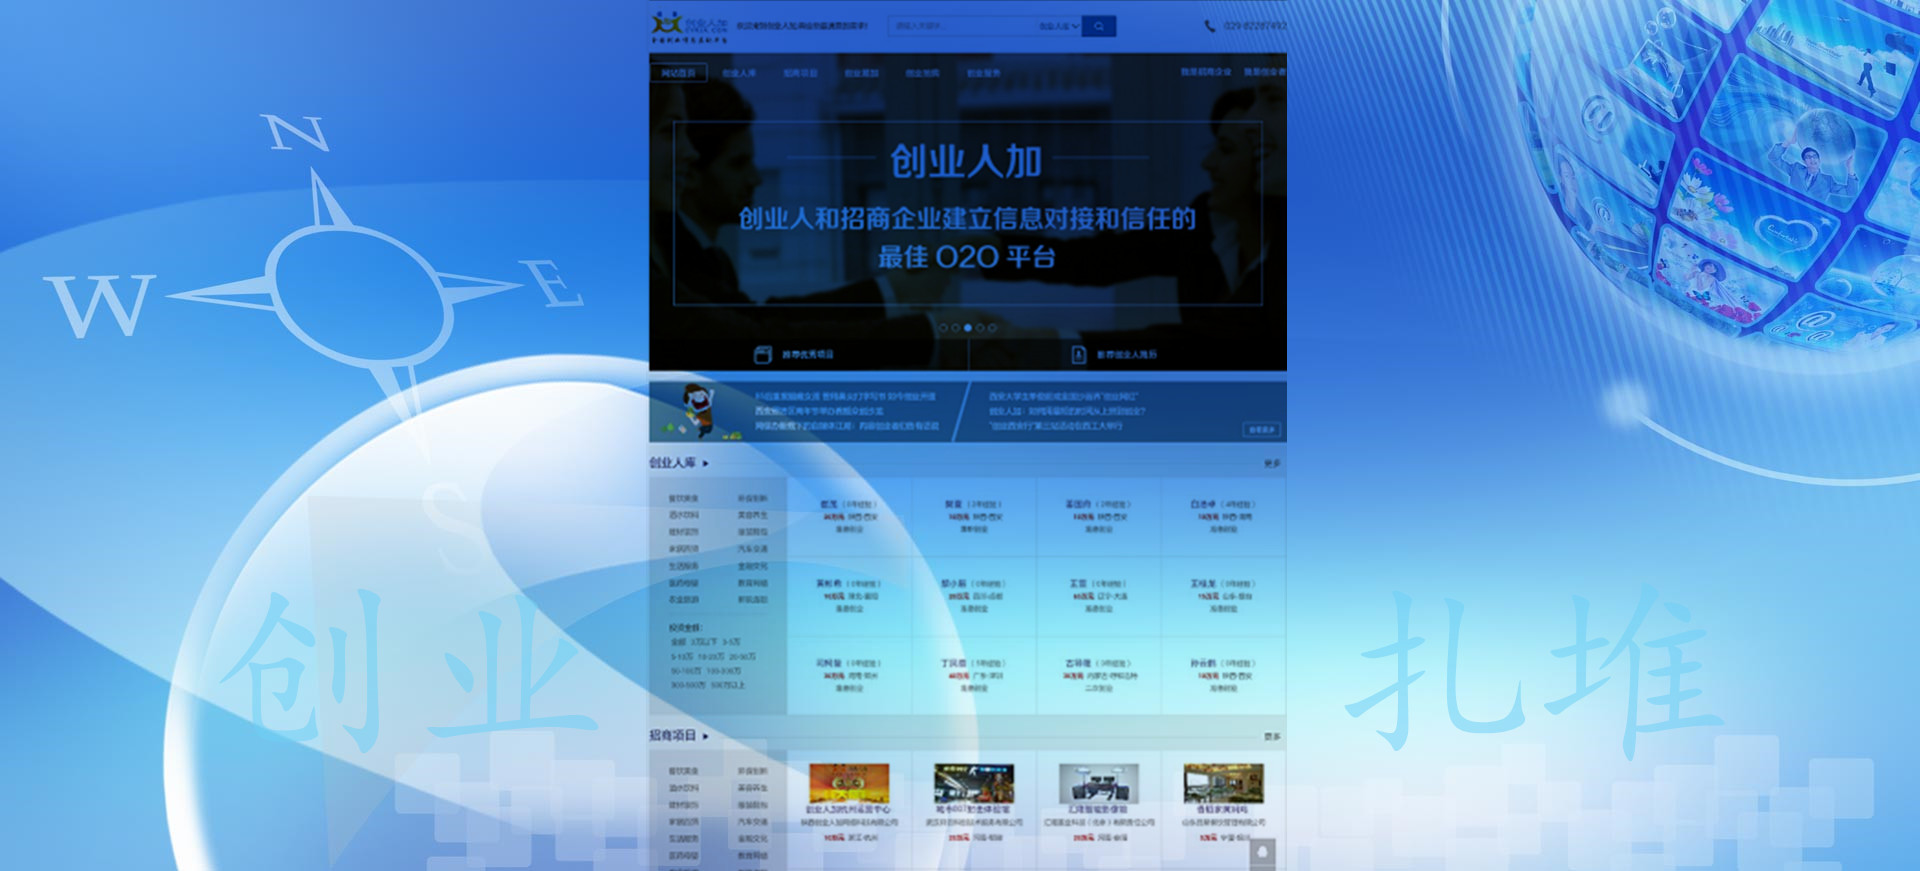Expand the 招商项目 section arrow
Screen dimensions: 1920x871
click(x=706, y=736)
